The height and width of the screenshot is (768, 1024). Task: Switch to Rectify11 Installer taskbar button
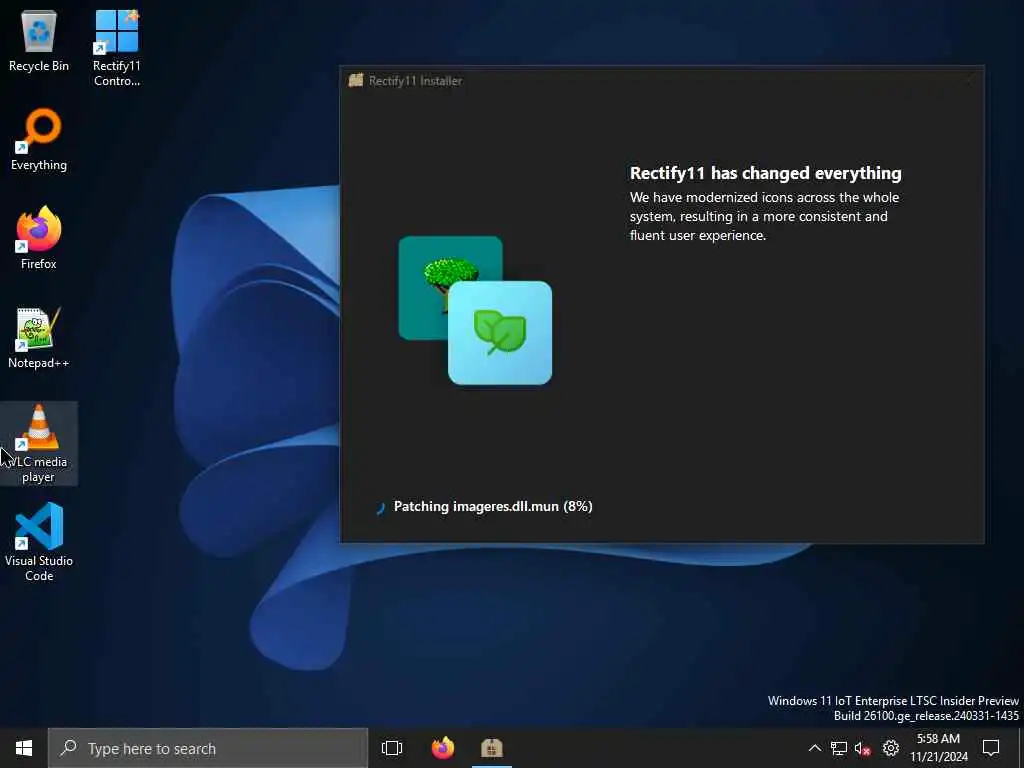(492, 748)
